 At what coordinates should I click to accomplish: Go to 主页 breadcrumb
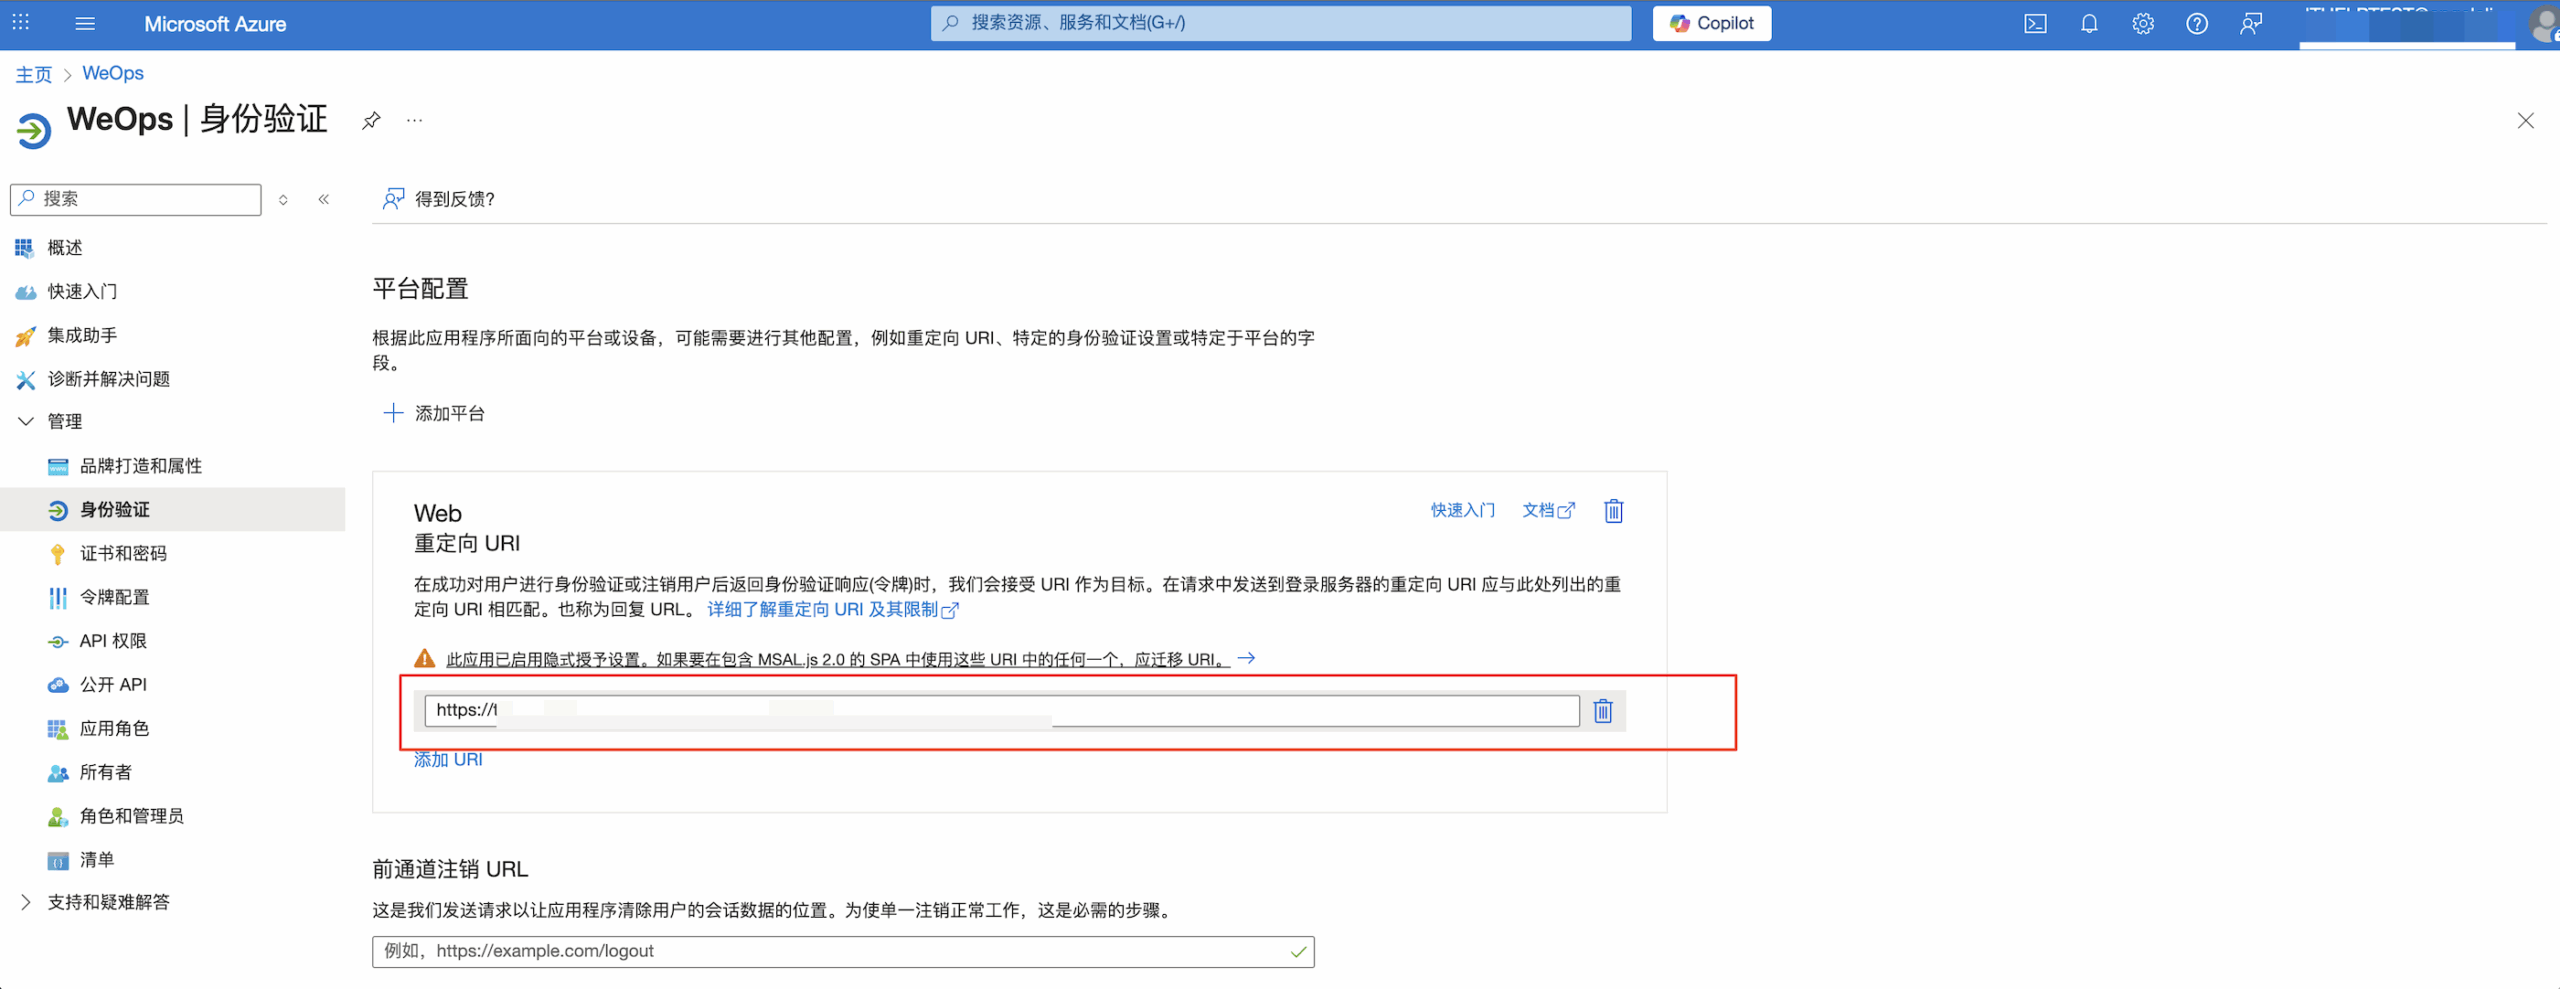point(34,74)
